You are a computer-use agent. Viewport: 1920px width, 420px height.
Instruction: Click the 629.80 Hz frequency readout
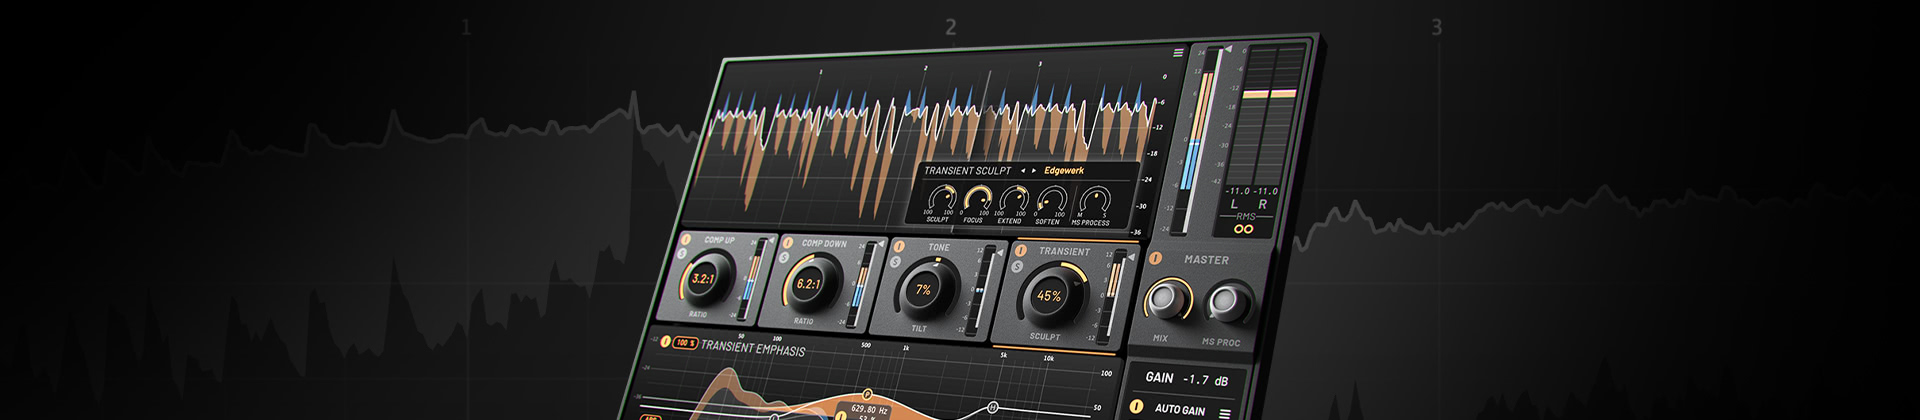(x=868, y=408)
